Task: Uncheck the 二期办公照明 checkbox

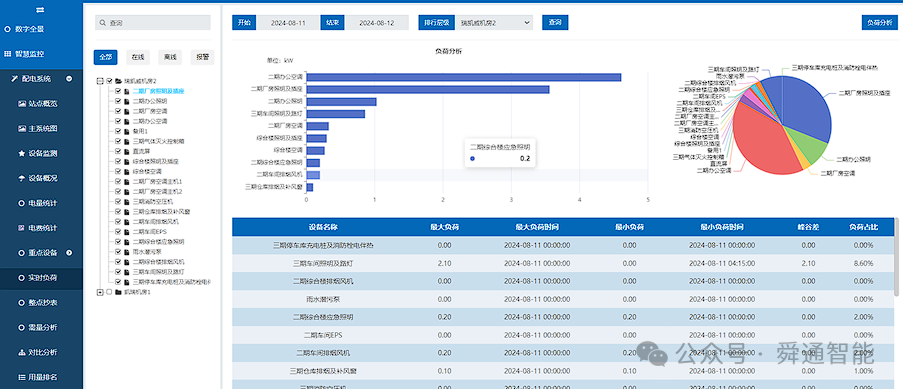Action: click(x=118, y=101)
